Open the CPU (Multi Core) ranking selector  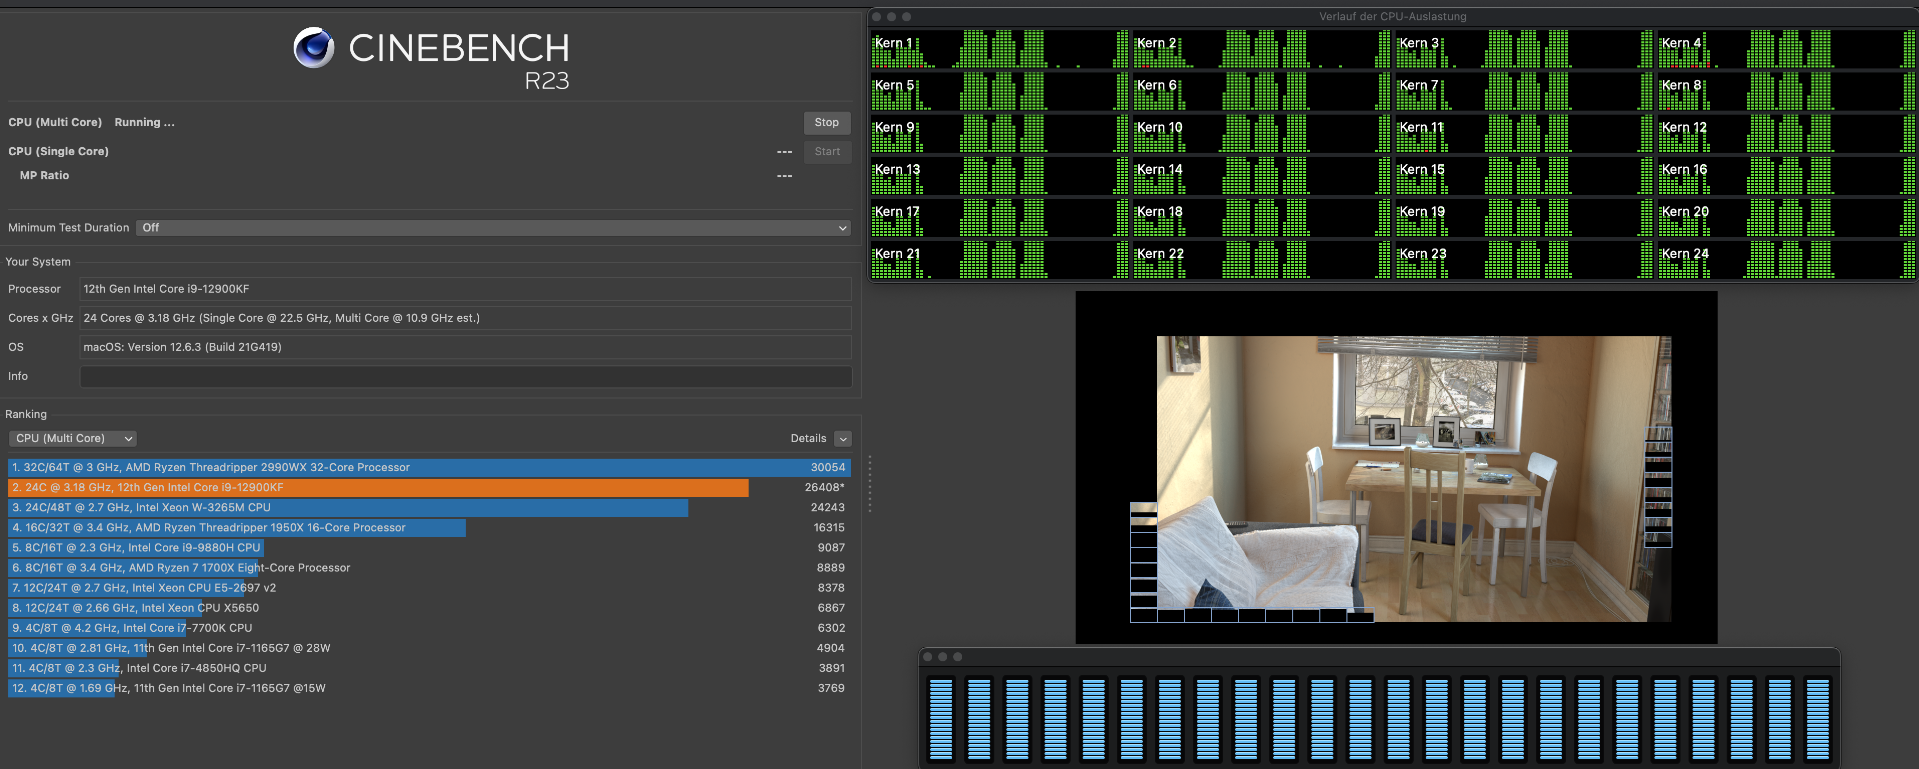click(73, 439)
